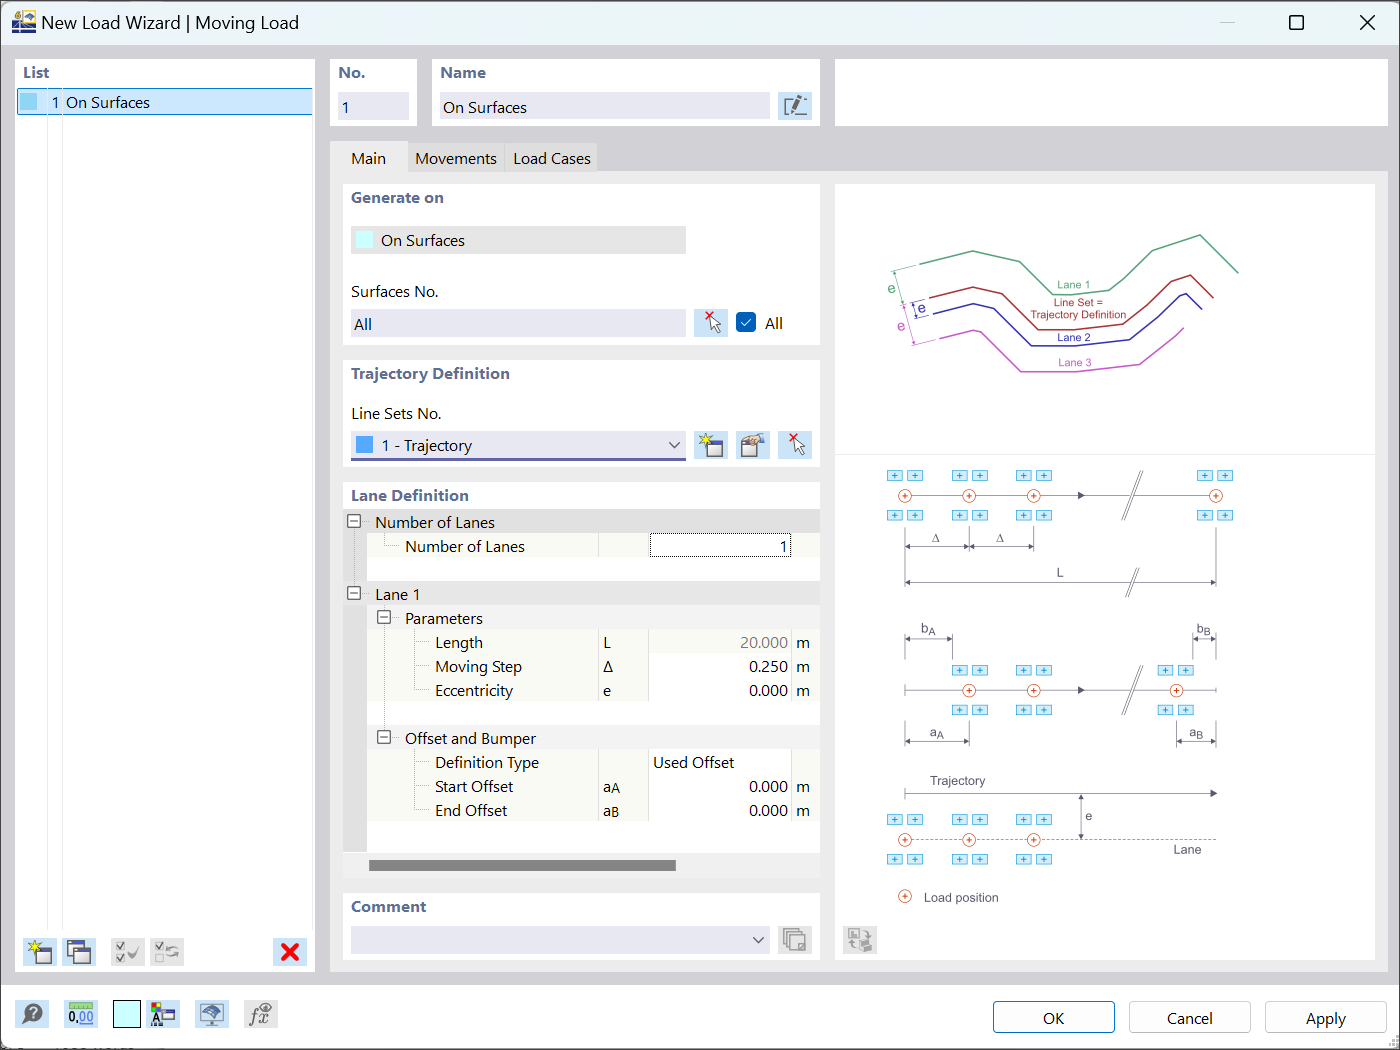This screenshot has width=1400, height=1050.
Task: Open the Name edit pencil icon
Action: coord(795,105)
